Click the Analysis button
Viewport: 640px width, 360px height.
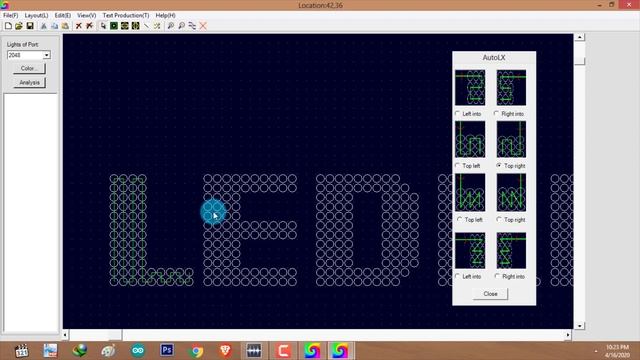pos(29,82)
